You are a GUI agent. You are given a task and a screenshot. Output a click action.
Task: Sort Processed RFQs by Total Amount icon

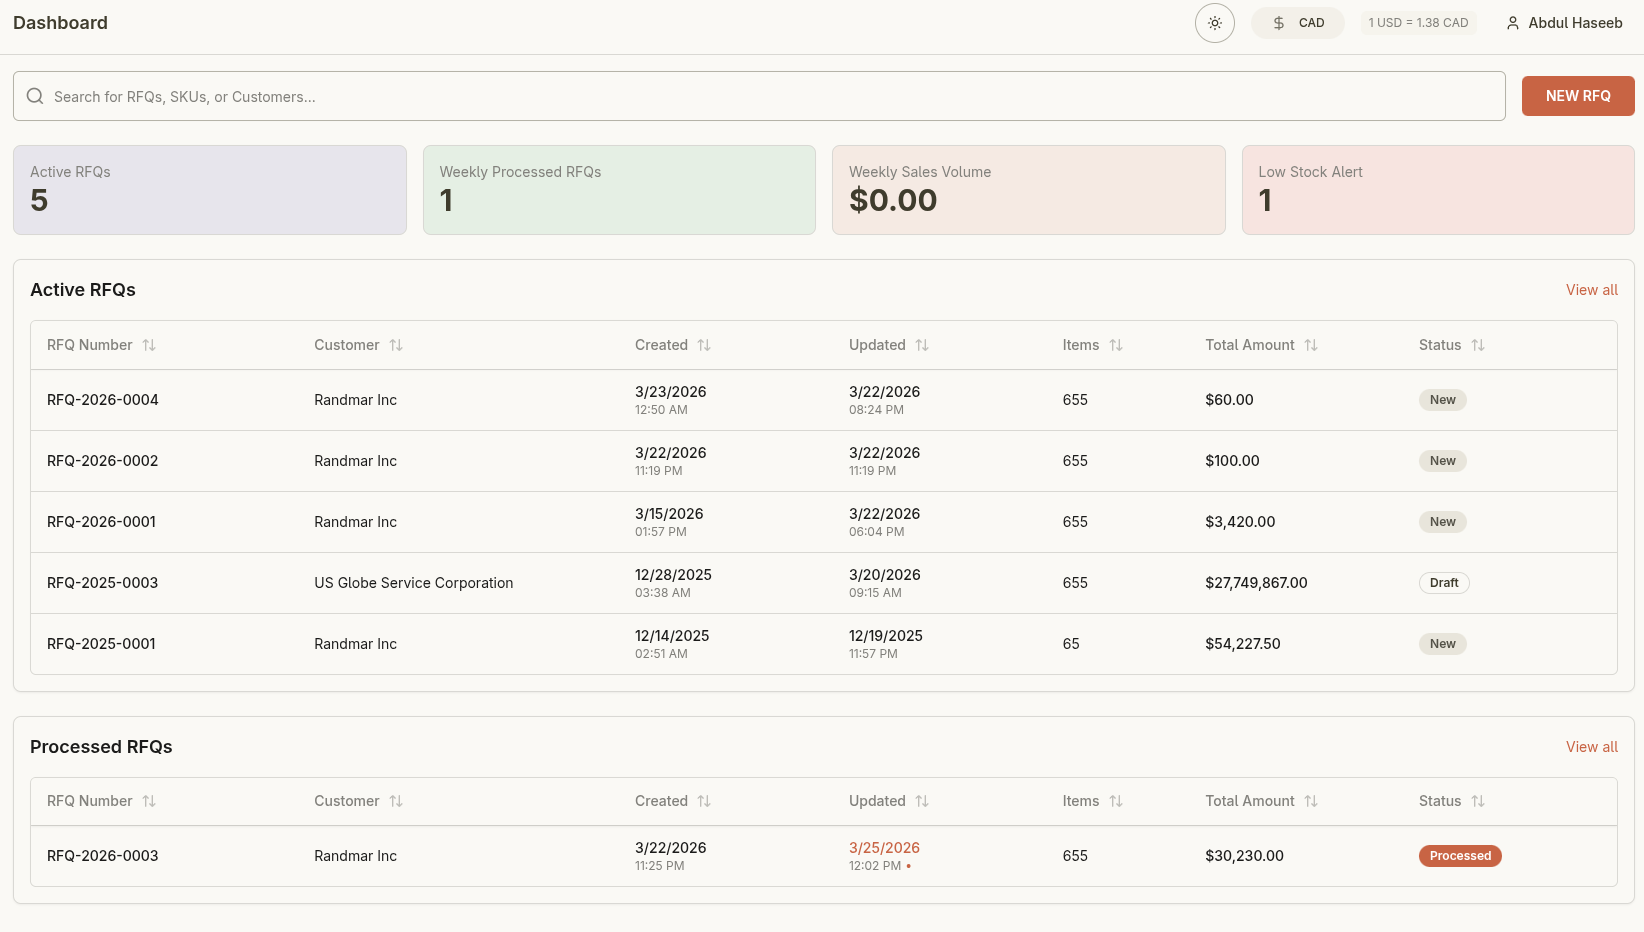click(1311, 801)
